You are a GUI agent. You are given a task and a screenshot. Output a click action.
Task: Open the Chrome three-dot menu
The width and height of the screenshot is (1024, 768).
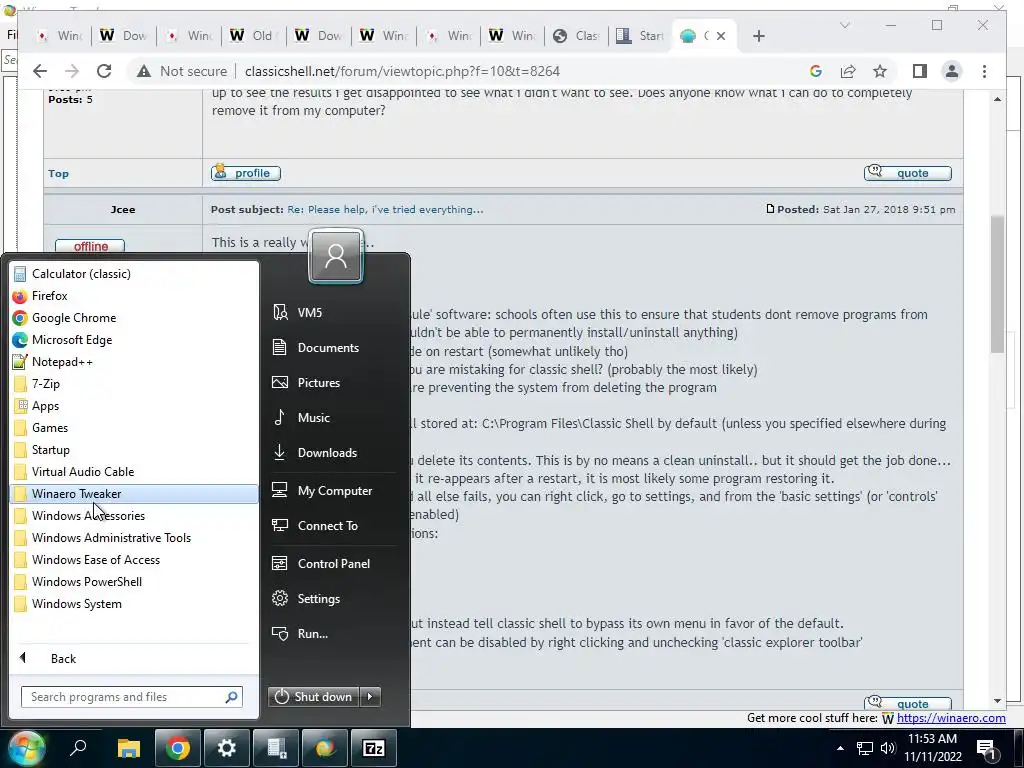(984, 71)
